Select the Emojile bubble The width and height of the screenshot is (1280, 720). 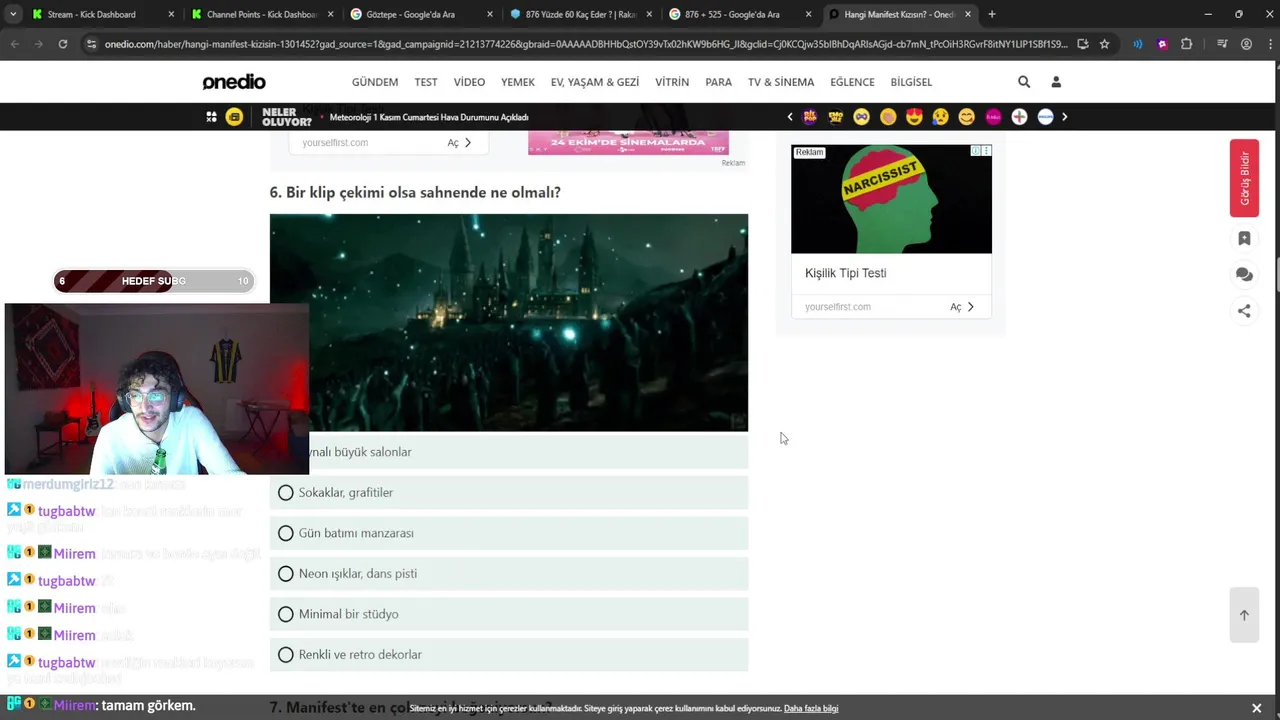click(836, 117)
